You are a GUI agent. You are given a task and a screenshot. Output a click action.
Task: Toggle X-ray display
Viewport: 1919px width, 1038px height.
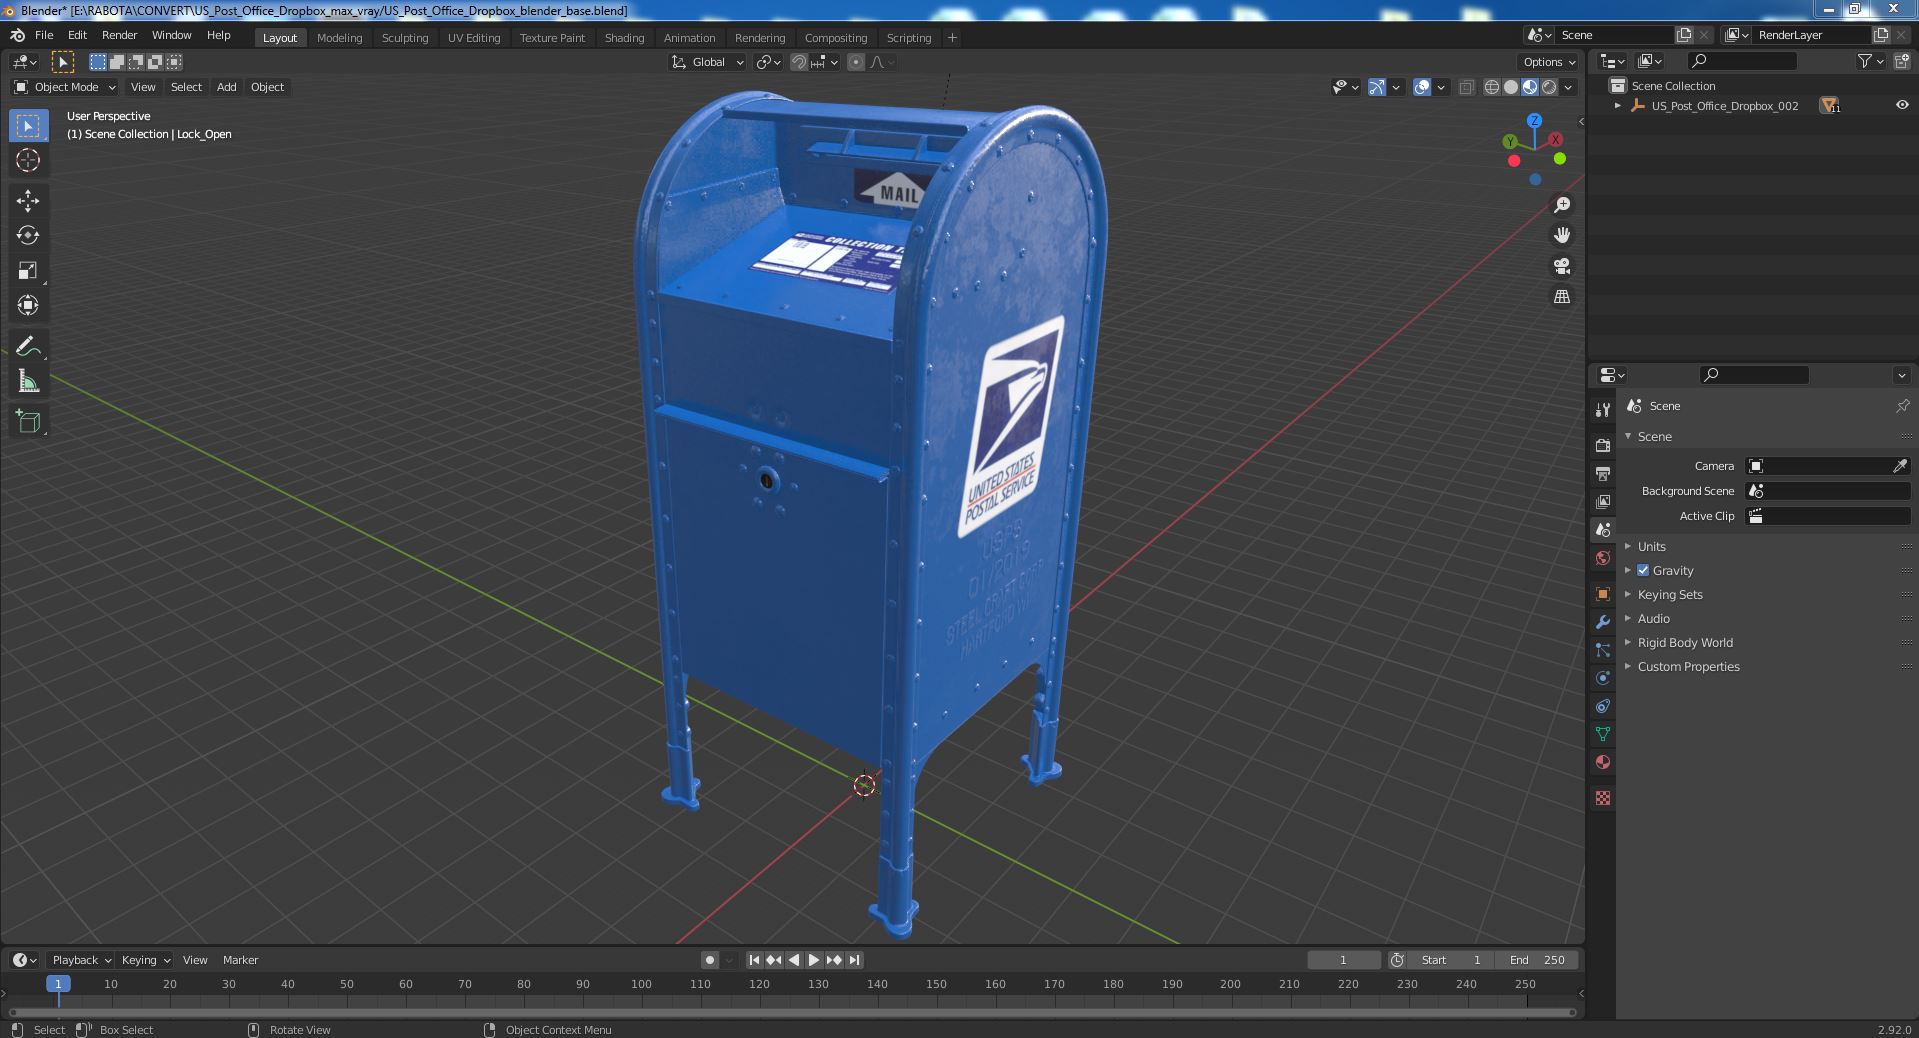1466,88
